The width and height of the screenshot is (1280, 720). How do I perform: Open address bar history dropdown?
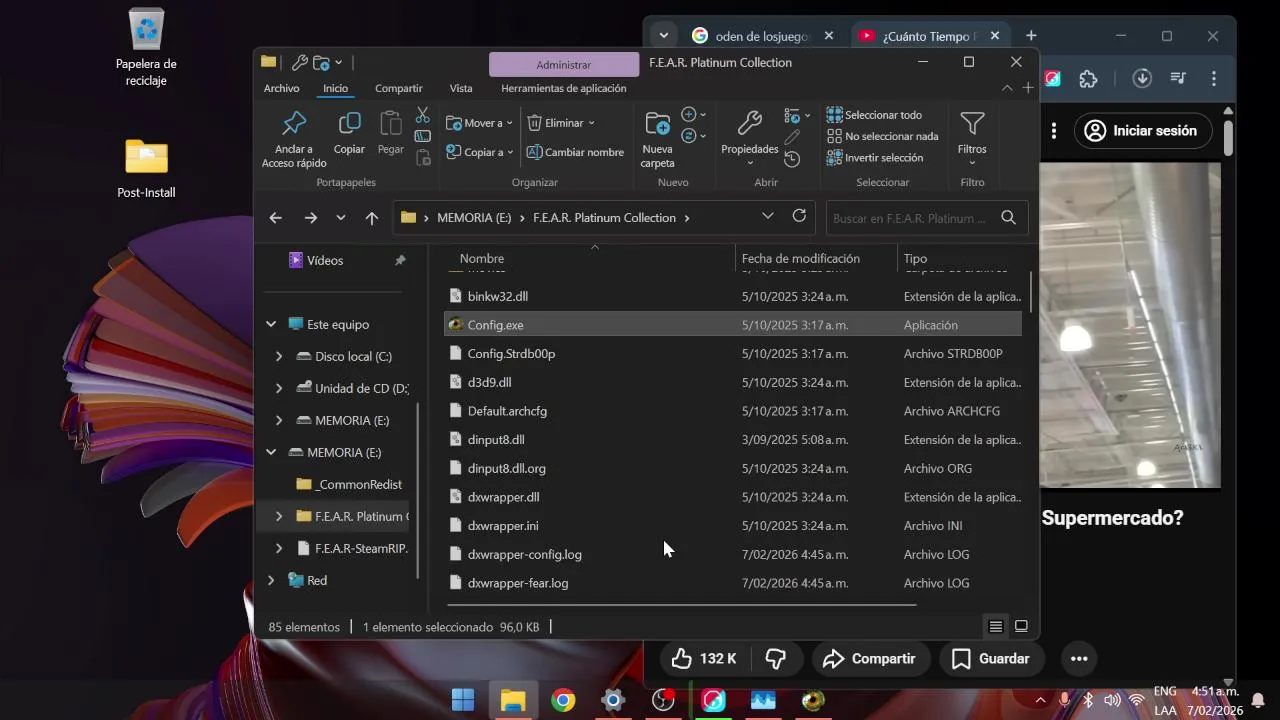[x=767, y=216]
